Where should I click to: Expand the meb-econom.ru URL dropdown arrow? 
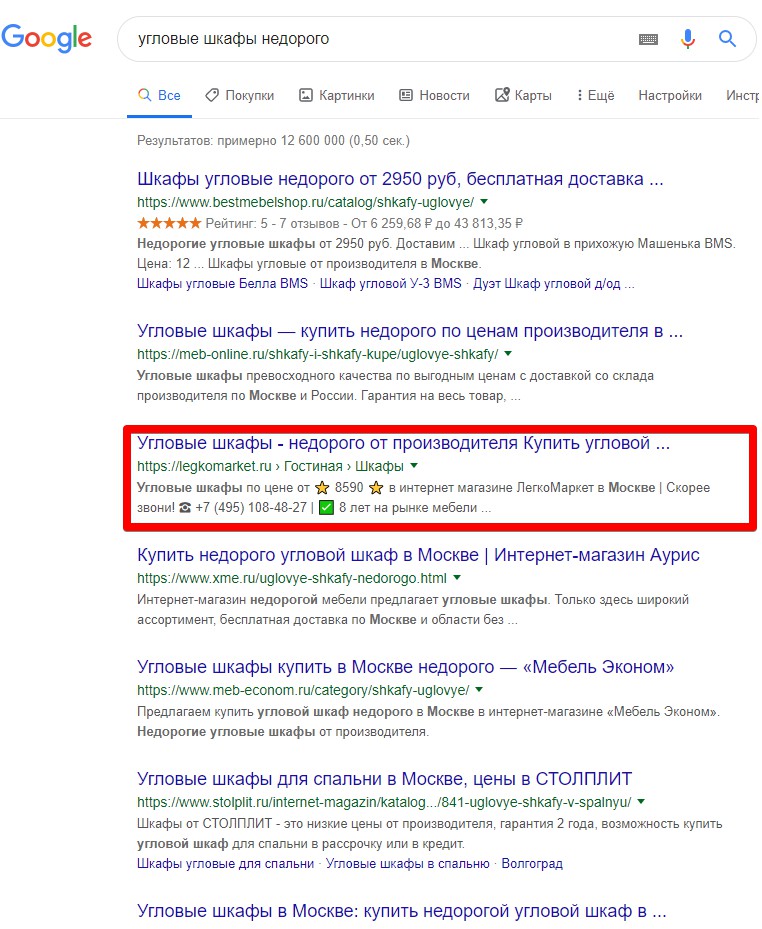coord(479,690)
